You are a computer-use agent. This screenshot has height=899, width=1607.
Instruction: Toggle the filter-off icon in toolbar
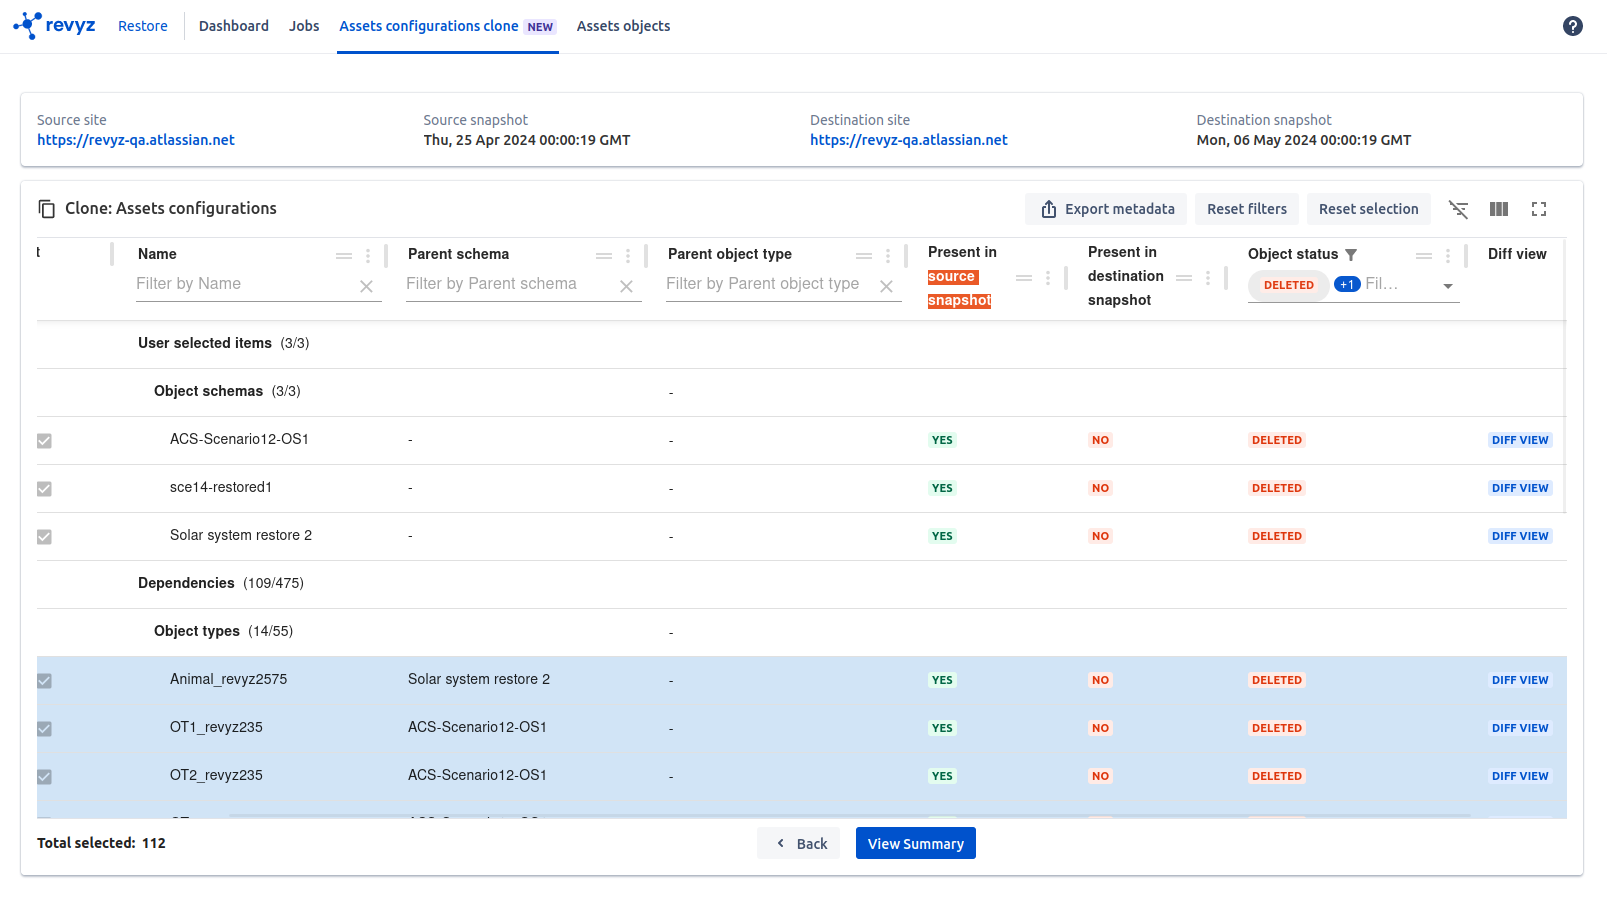(x=1459, y=209)
